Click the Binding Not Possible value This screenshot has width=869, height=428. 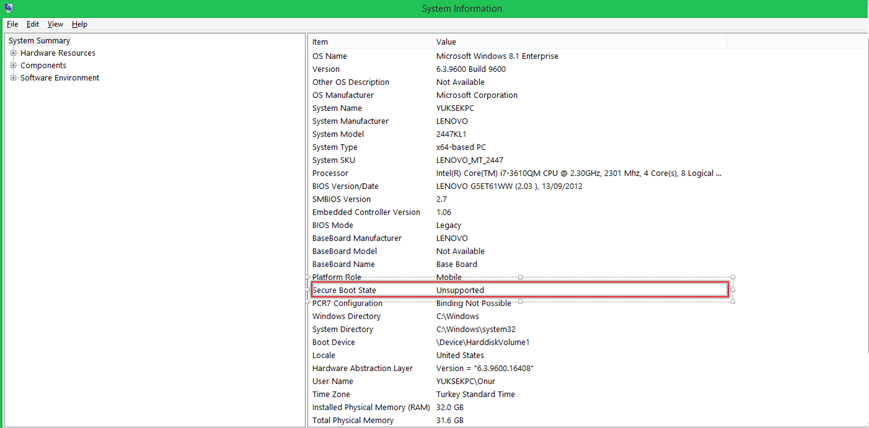click(x=473, y=303)
